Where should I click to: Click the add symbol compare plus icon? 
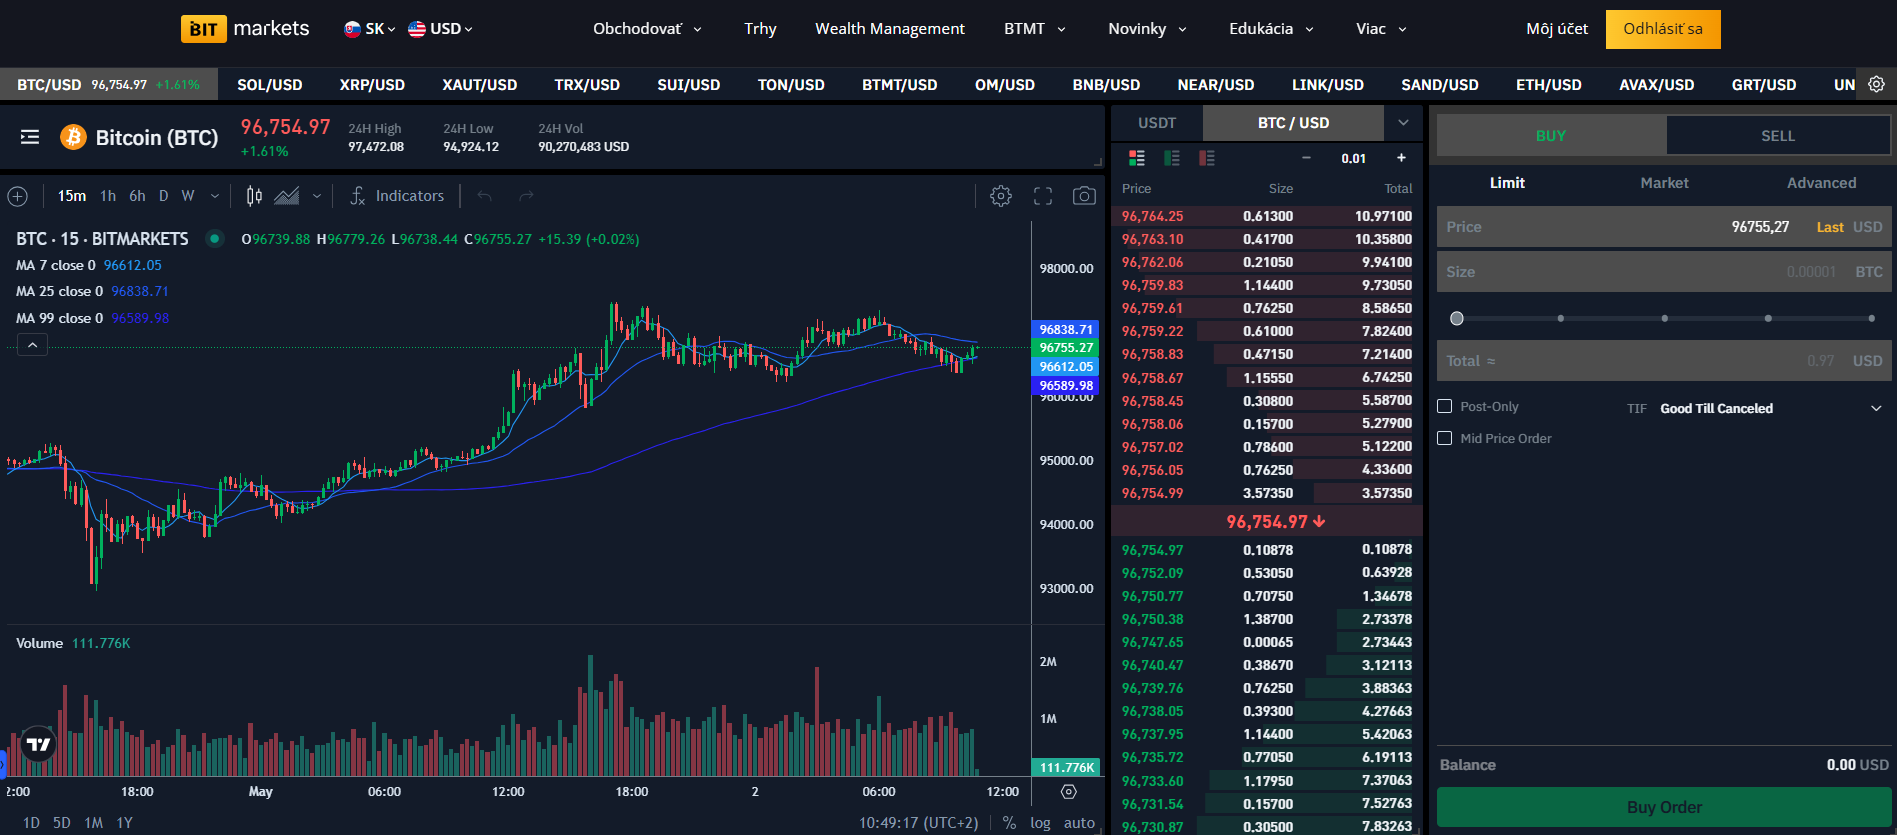[18, 196]
